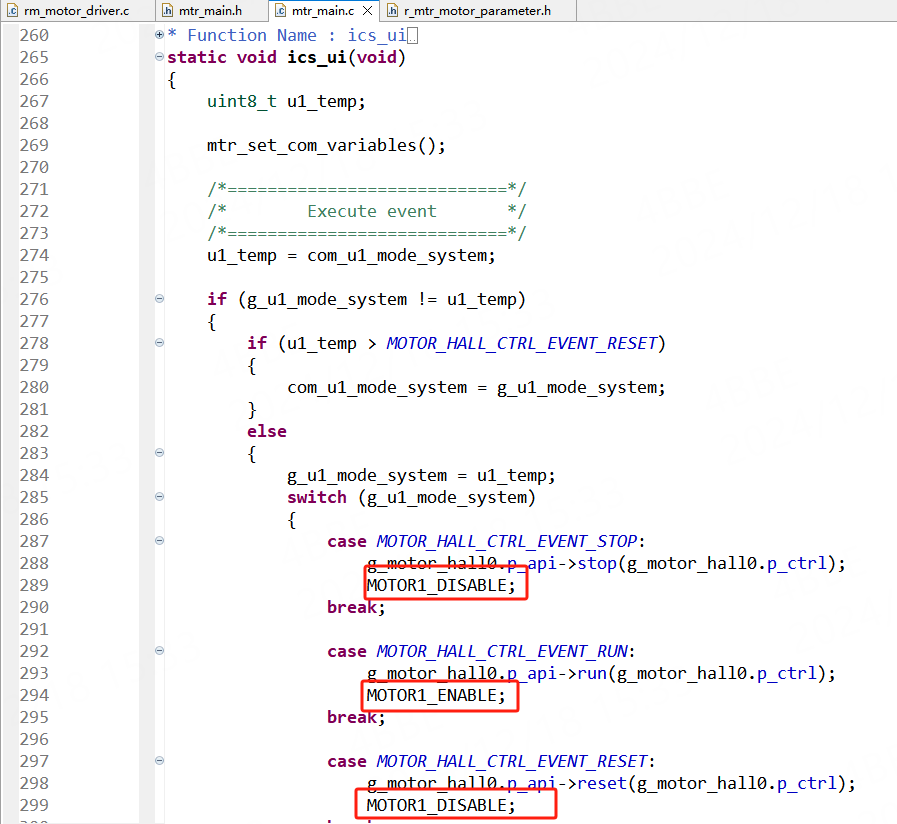The width and height of the screenshot is (897, 824).
Task: Collapse the if g_u1_mode_system block
Action: tap(159, 299)
